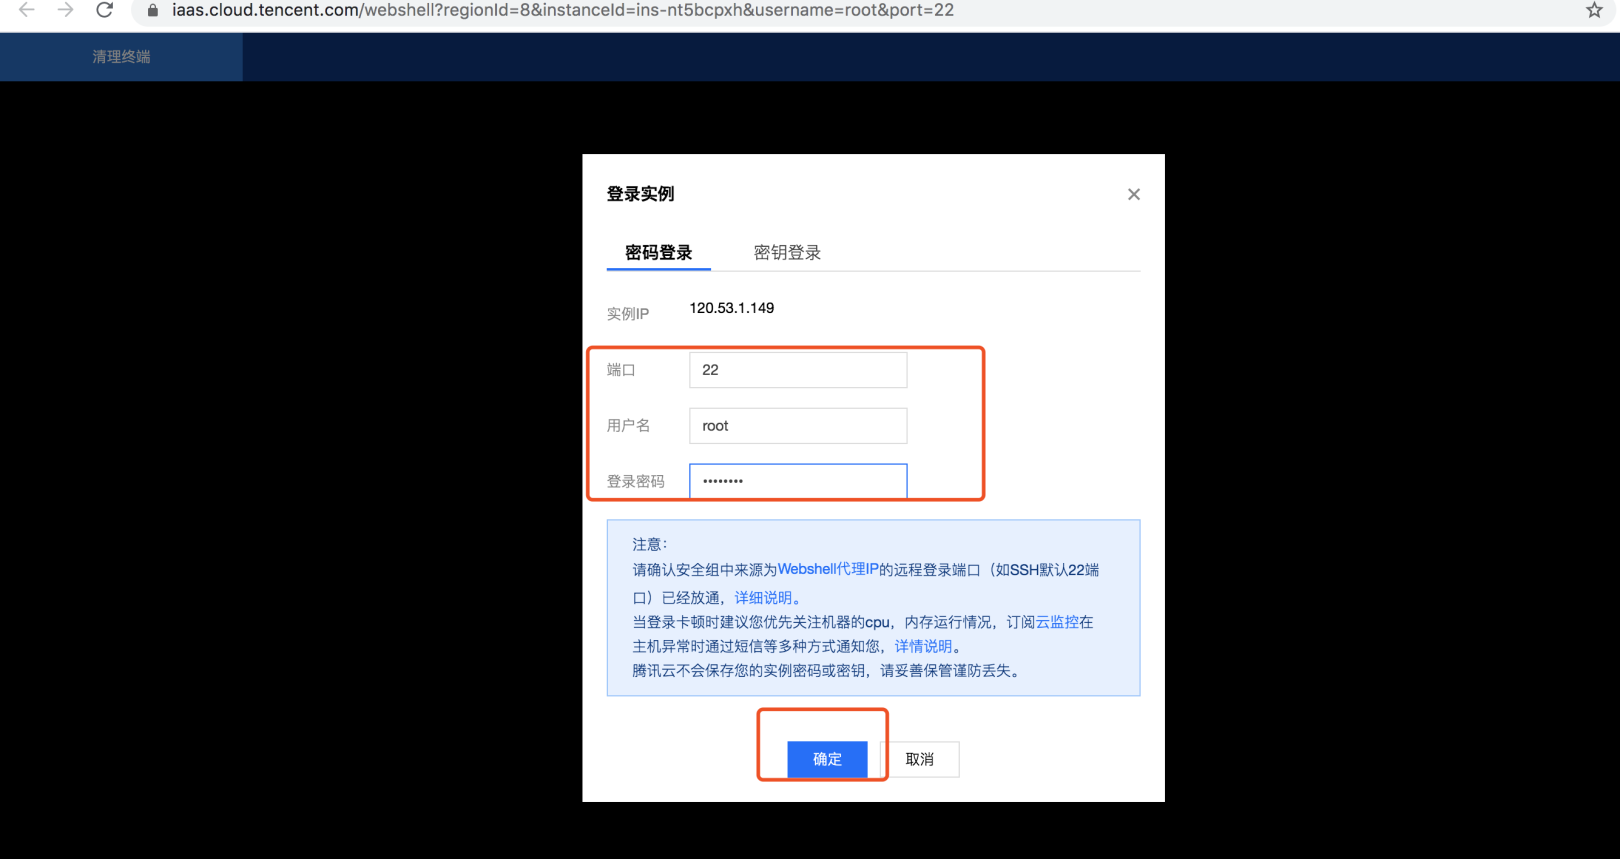The height and width of the screenshot is (859, 1620).
Task: Click the lock icon in the address bar
Action: 153,10
